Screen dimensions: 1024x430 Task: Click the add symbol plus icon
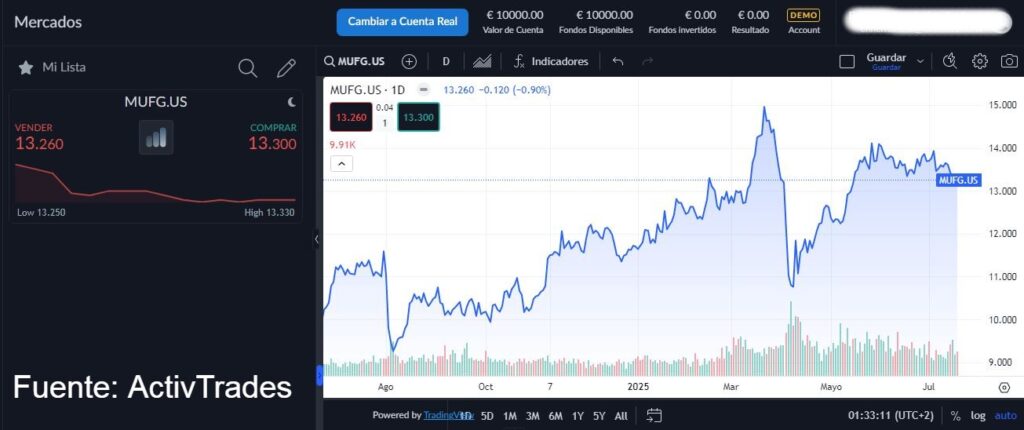pos(409,61)
